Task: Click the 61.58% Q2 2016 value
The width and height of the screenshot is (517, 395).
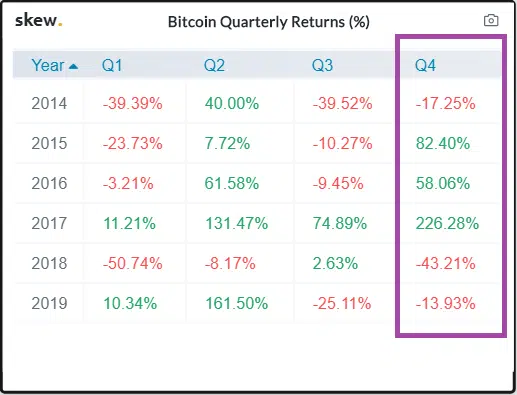Action: tap(232, 183)
